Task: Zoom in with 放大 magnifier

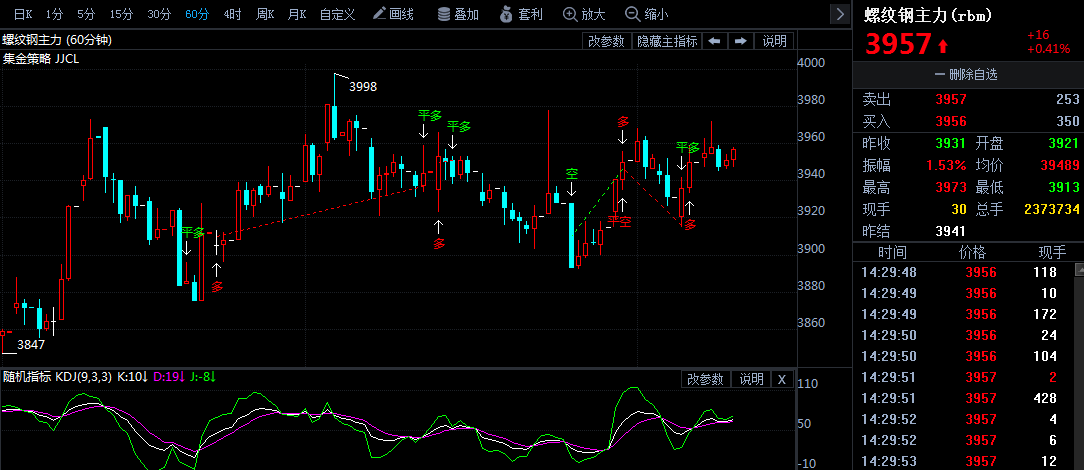Action: (584, 14)
